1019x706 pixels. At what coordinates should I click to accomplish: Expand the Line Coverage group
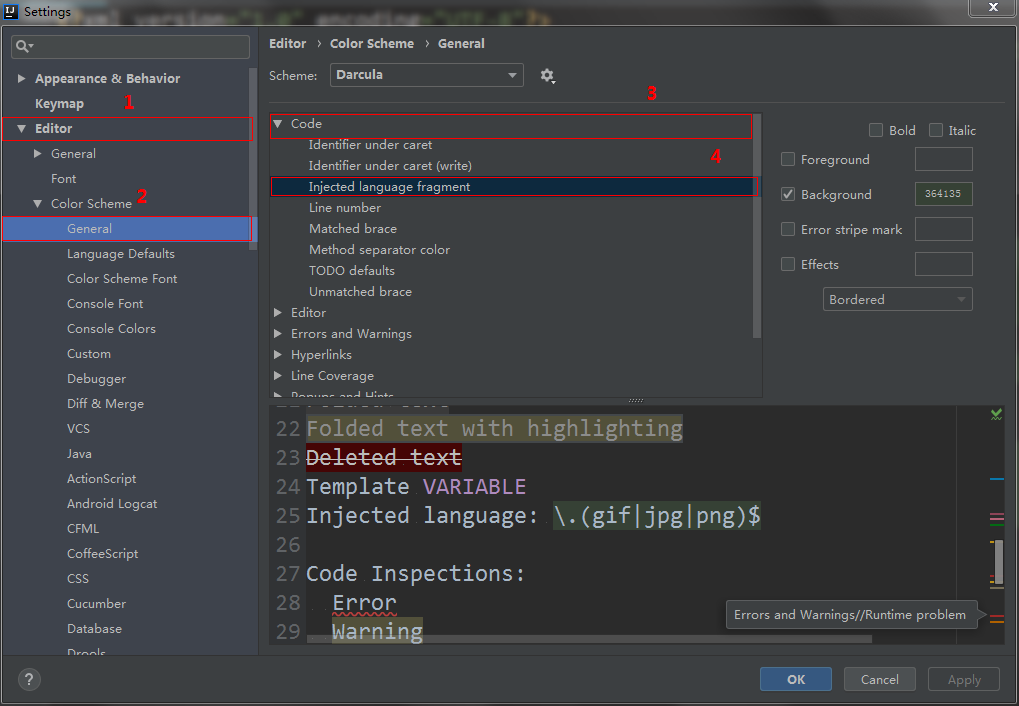[x=278, y=376]
